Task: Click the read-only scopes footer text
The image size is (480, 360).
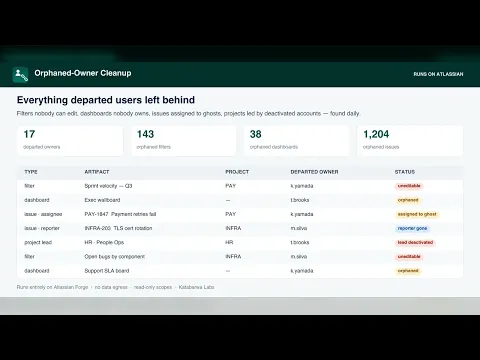Action: [x=153, y=287]
